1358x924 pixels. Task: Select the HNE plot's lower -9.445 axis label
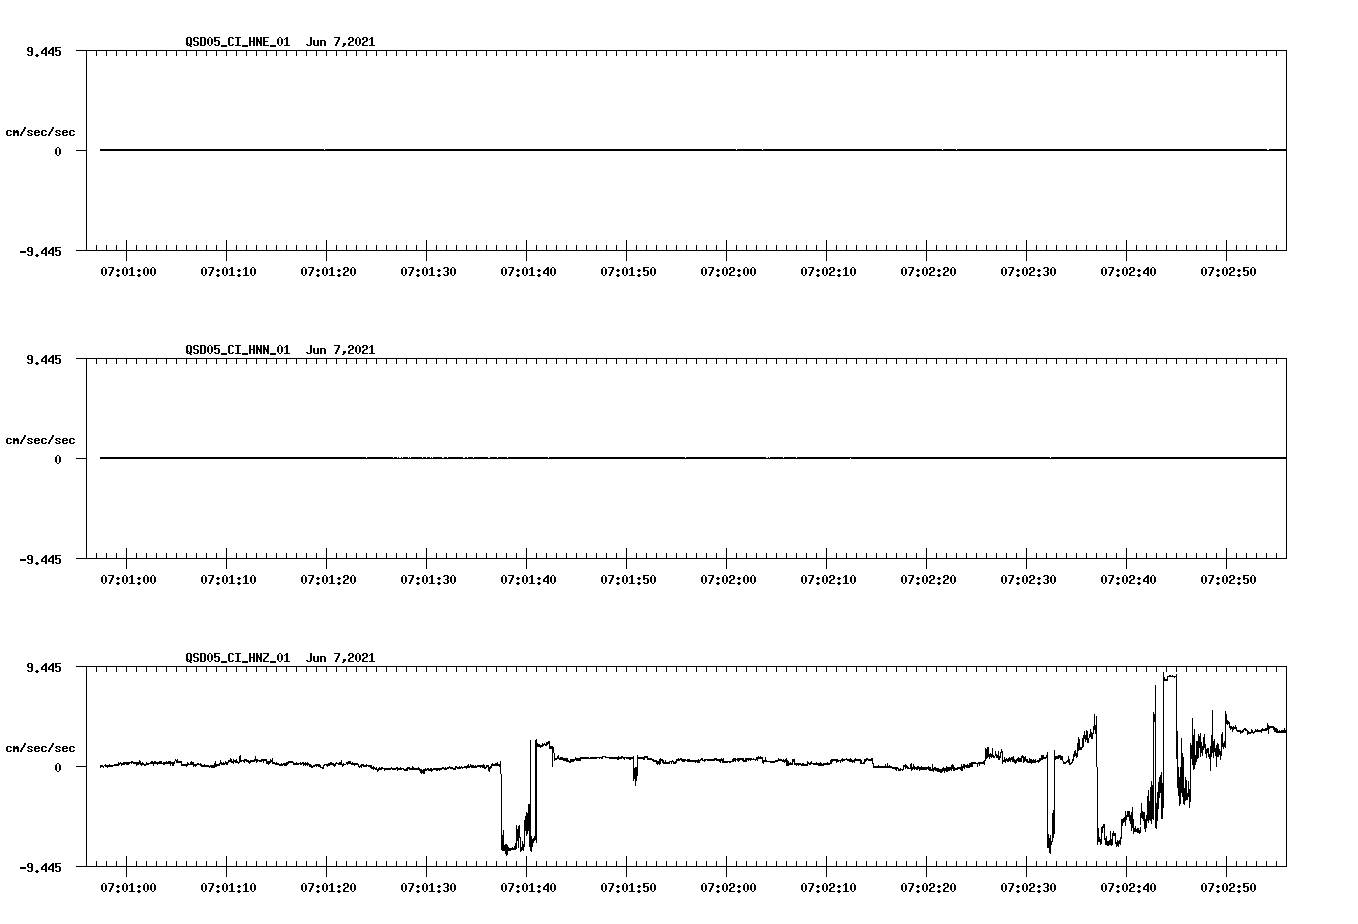pos(41,251)
